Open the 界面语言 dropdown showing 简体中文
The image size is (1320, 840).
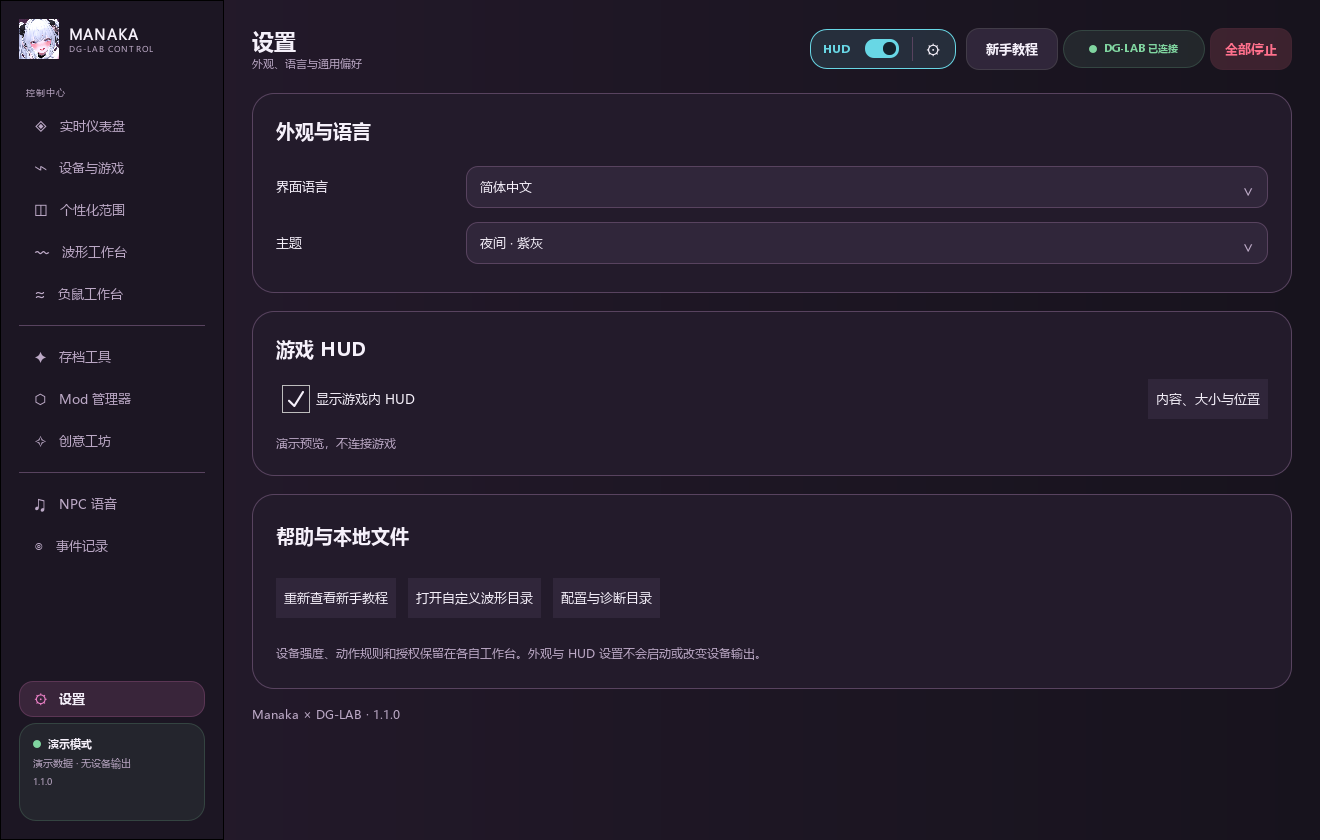pos(867,187)
